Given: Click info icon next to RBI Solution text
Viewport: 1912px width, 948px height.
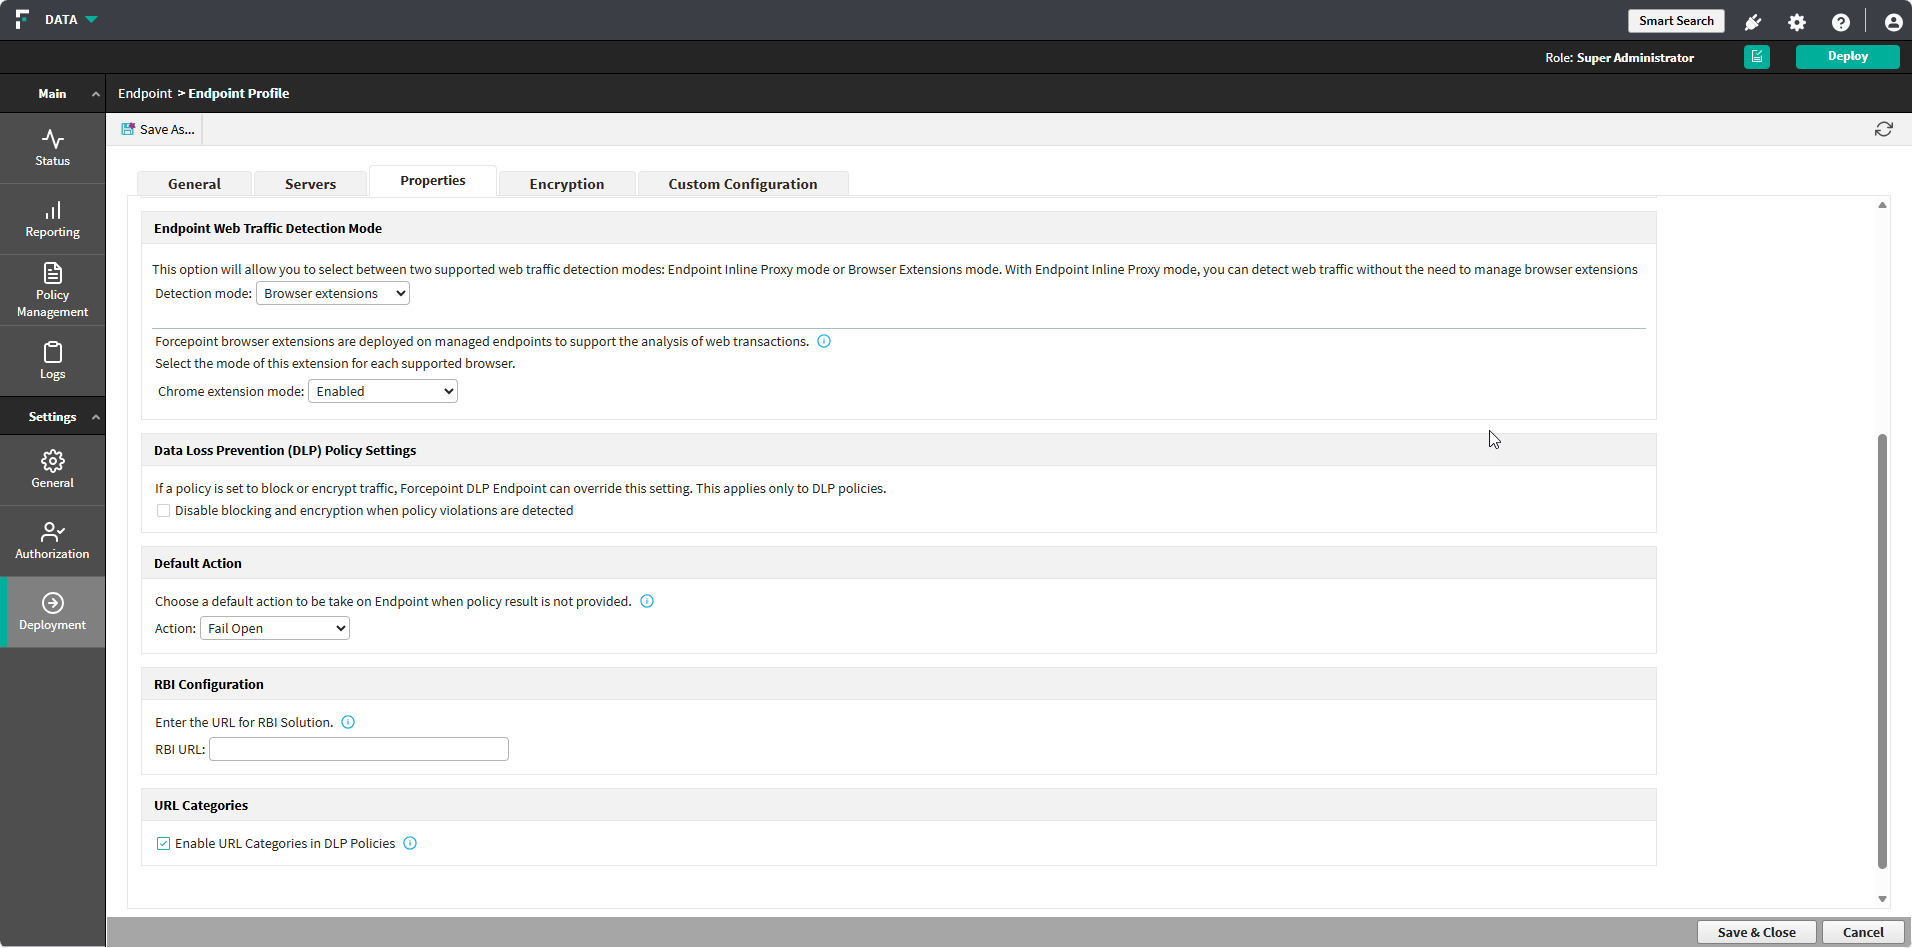Looking at the screenshot, I should click(x=348, y=722).
